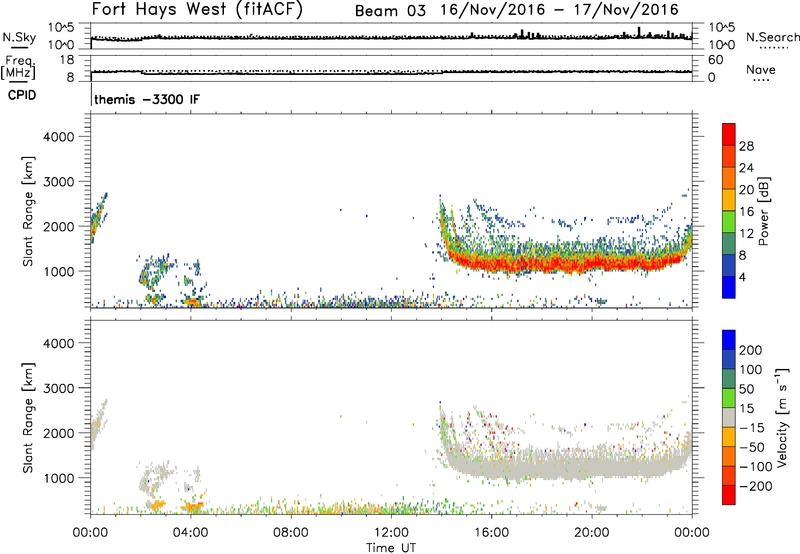Click the "60" tick on the Nave axis

point(715,60)
